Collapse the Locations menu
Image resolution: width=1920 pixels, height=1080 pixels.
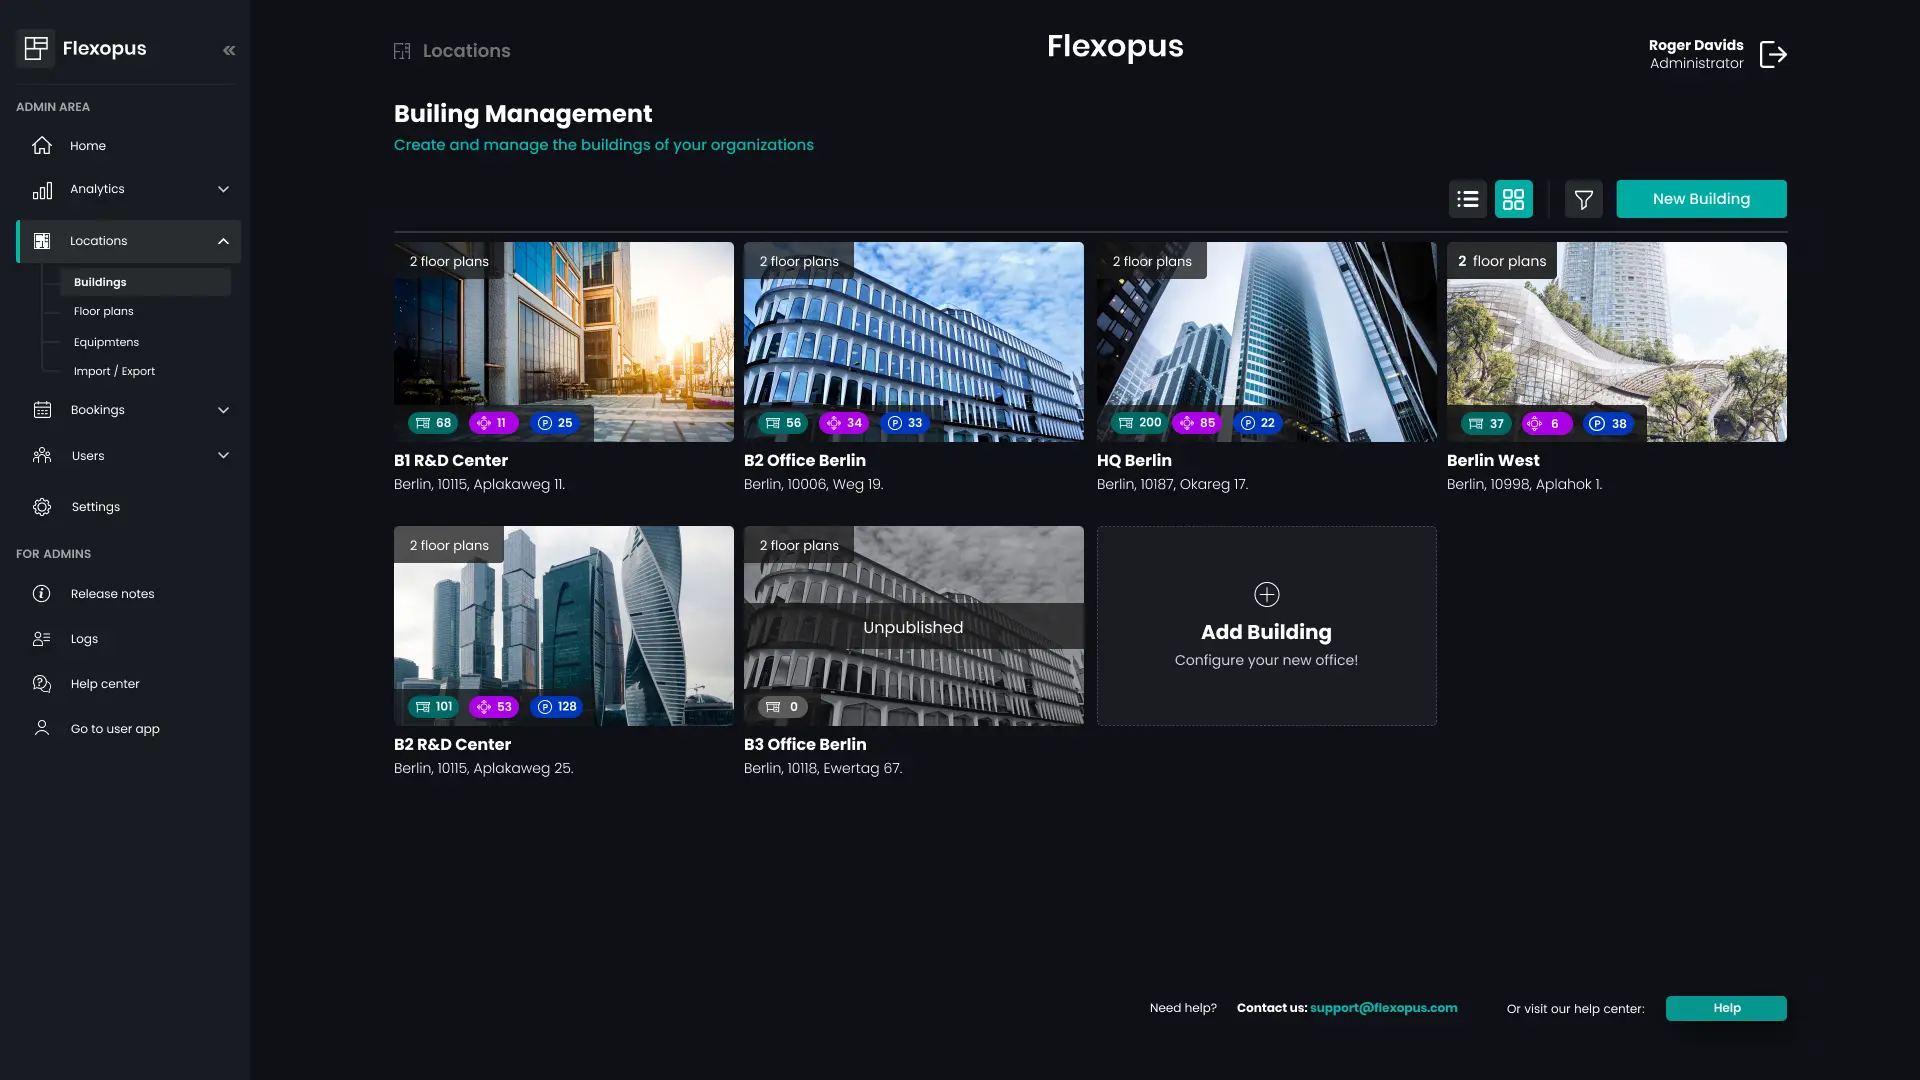(x=222, y=240)
